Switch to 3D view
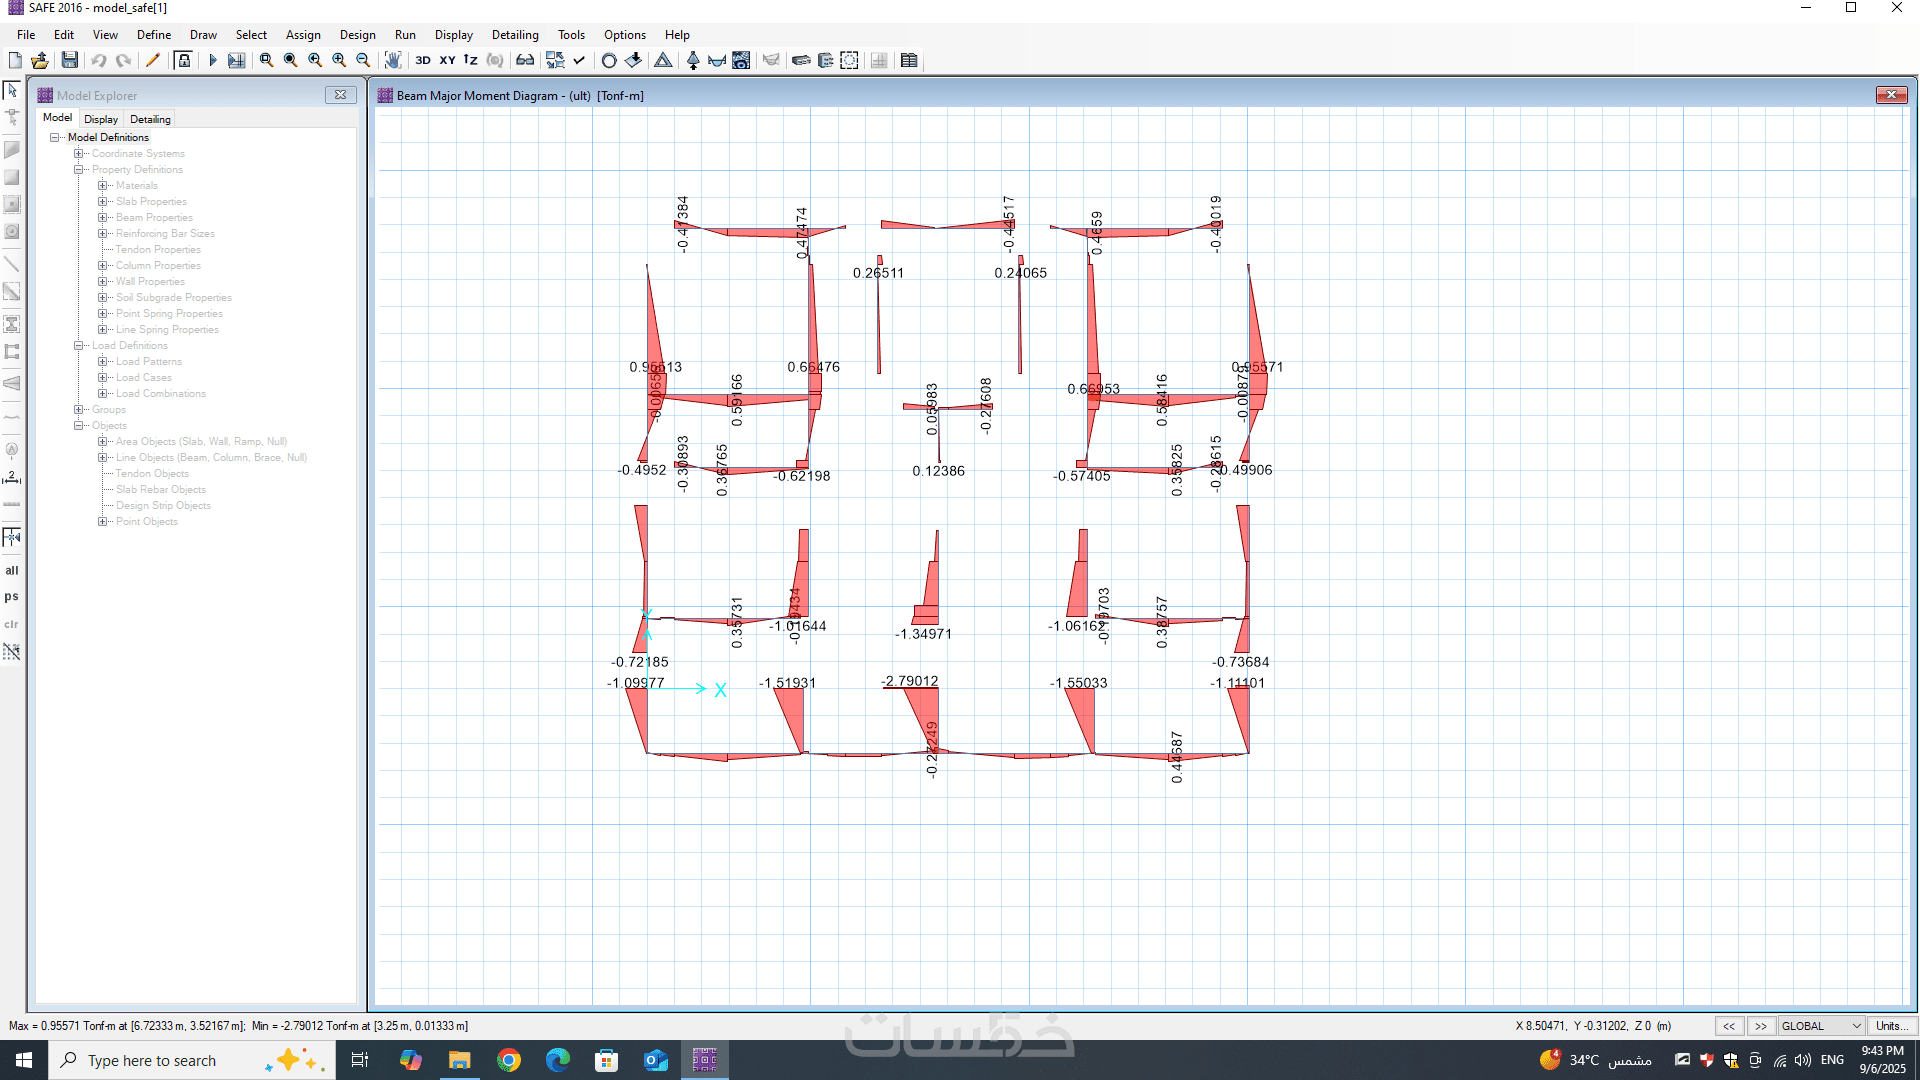 click(x=423, y=60)
